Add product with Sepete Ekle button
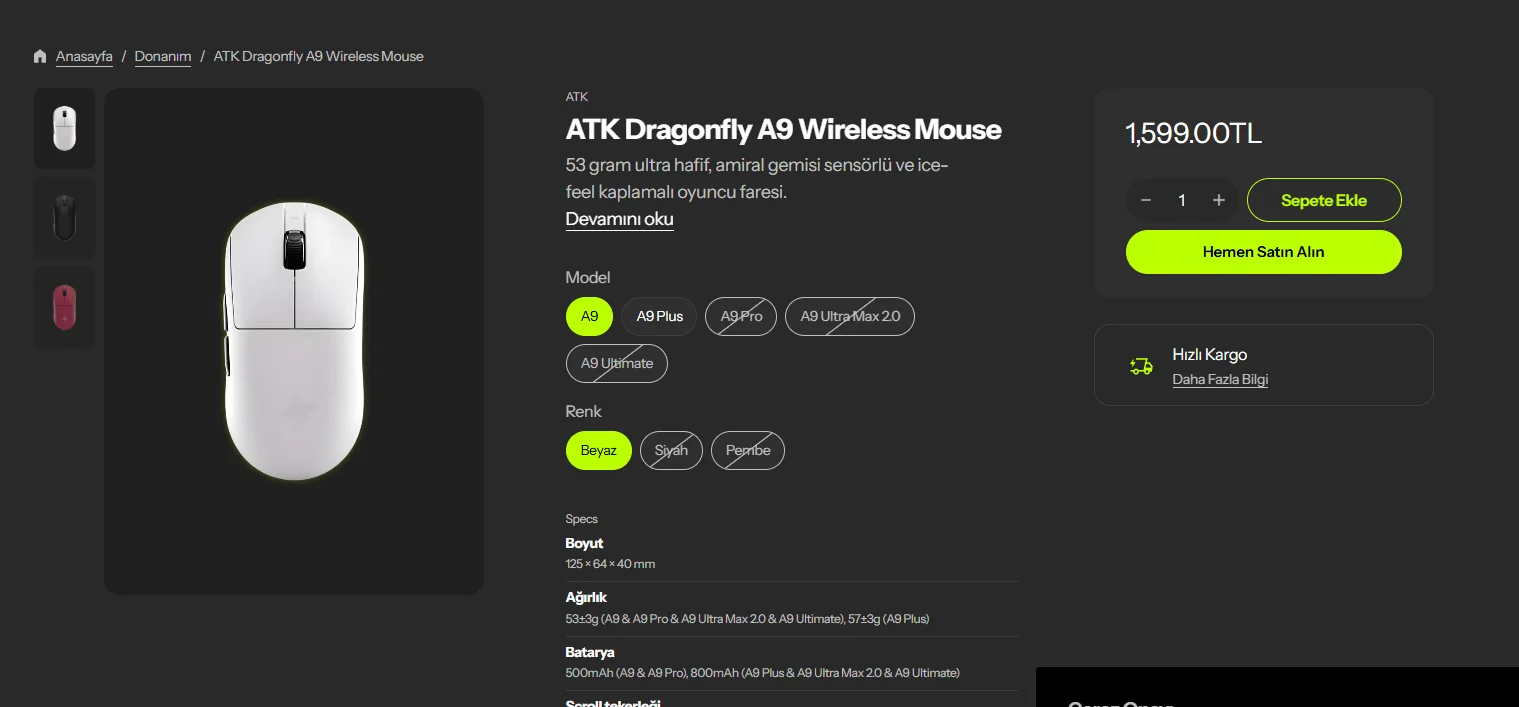 coord(1324,200)
